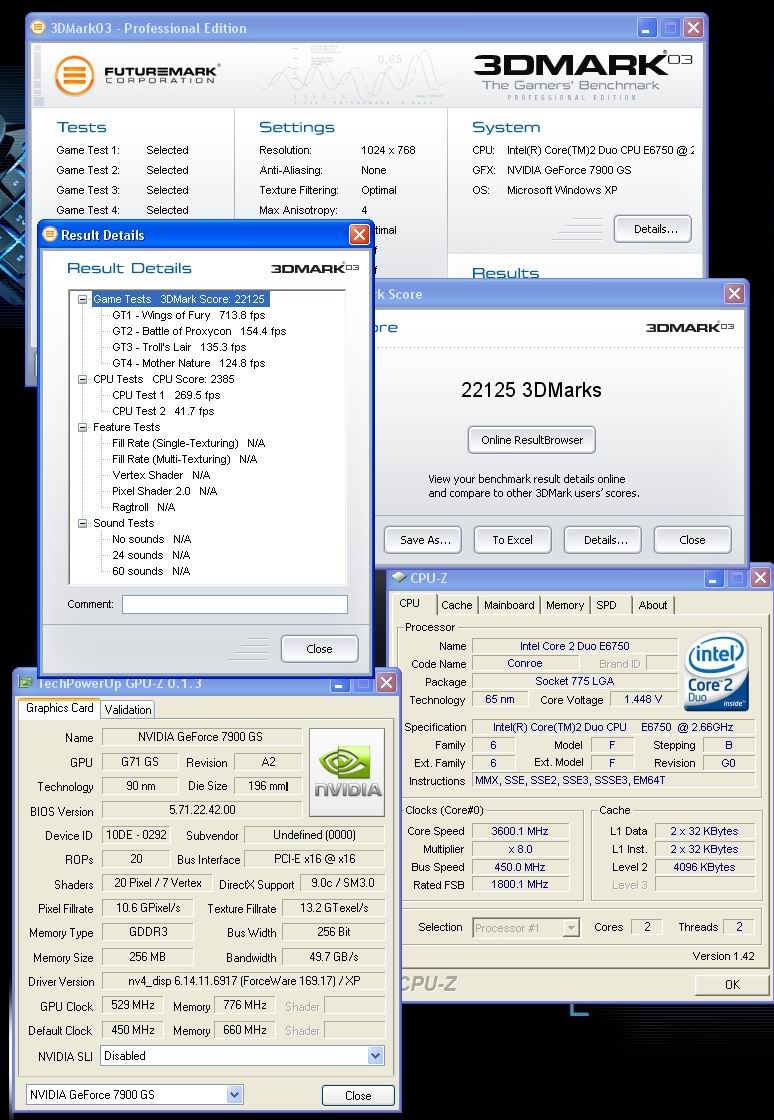
Task: Click the Futuremark orange logo icon
Action: [x=74, y=75]
